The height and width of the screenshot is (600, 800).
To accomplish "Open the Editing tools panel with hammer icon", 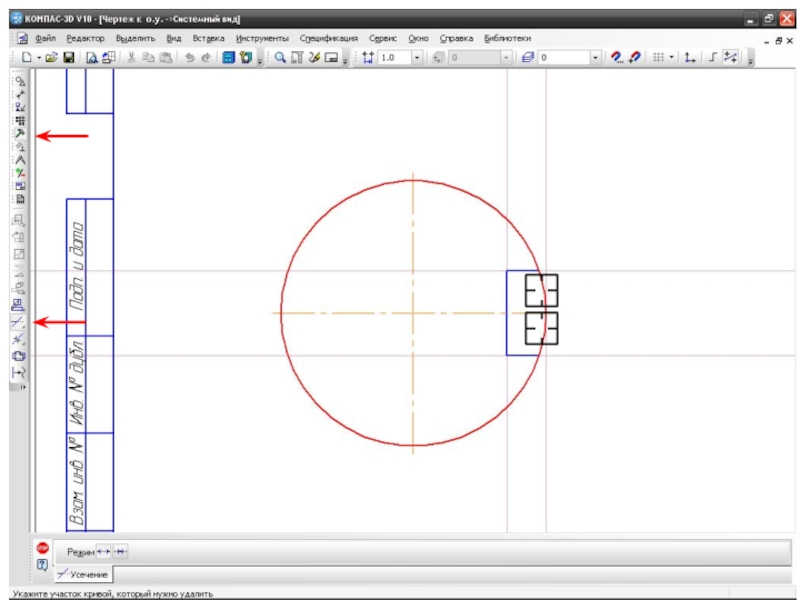I will pyautogui.click(x=19, y=134).
